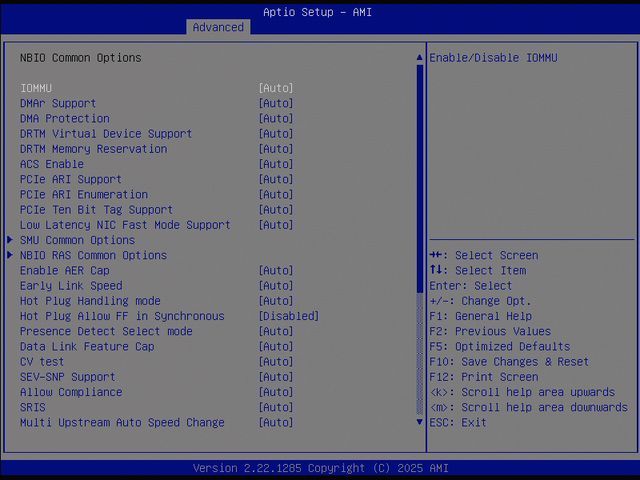Change Hot Plug Handling mode value

276,301
